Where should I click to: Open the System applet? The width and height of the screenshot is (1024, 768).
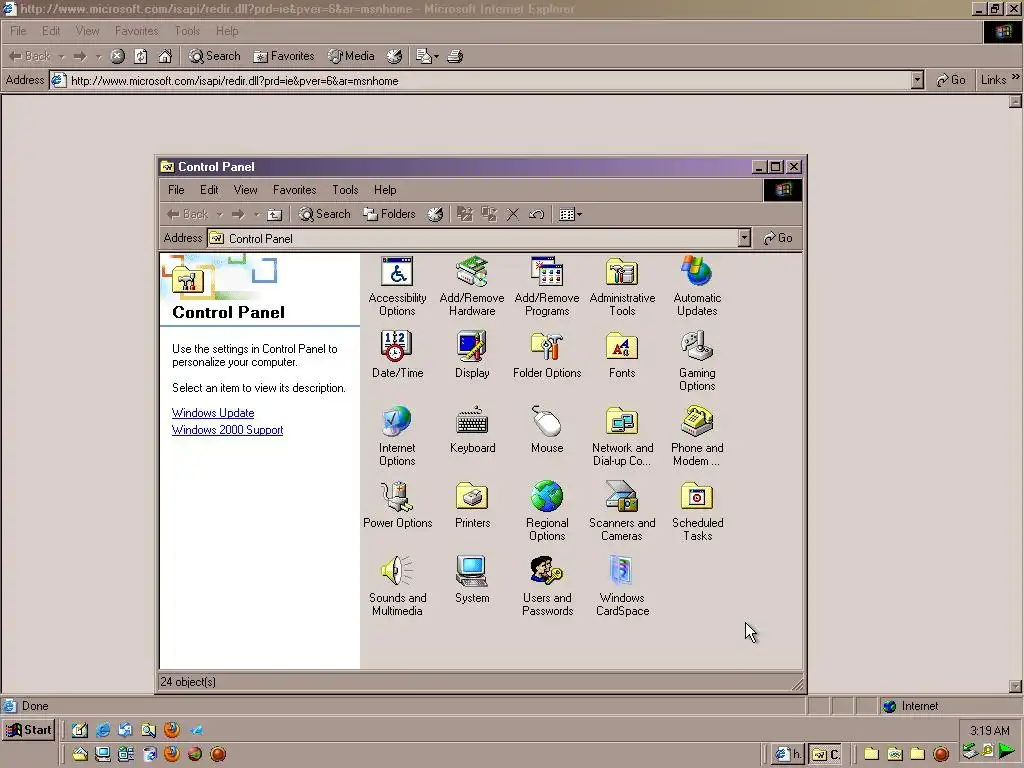click(x=472, y=580)
